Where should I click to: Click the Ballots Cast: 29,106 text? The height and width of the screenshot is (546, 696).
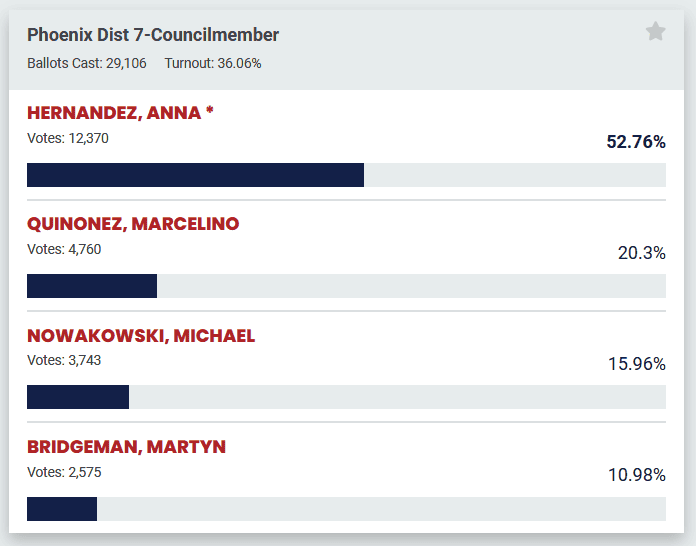click(87, 63)
